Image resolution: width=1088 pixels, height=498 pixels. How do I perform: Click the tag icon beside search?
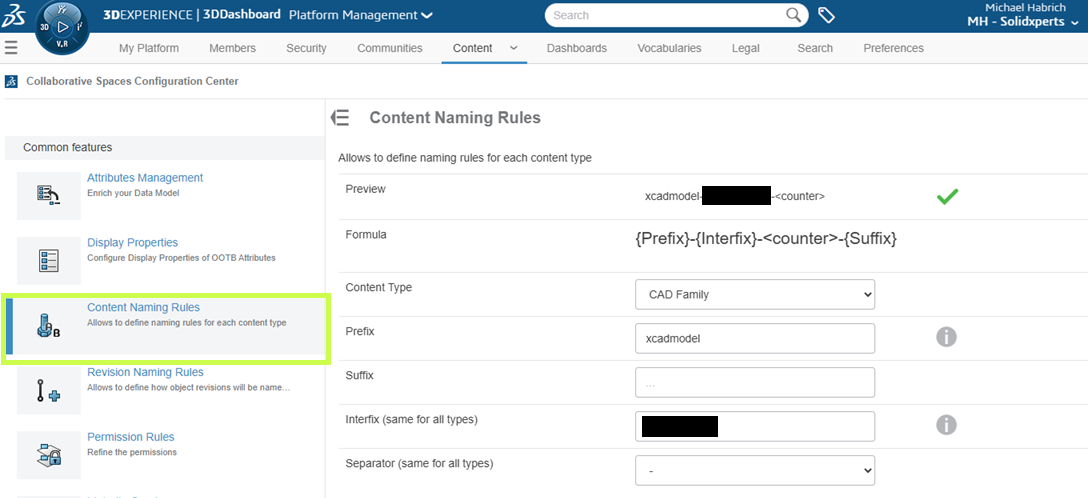[x=827, y=15]
